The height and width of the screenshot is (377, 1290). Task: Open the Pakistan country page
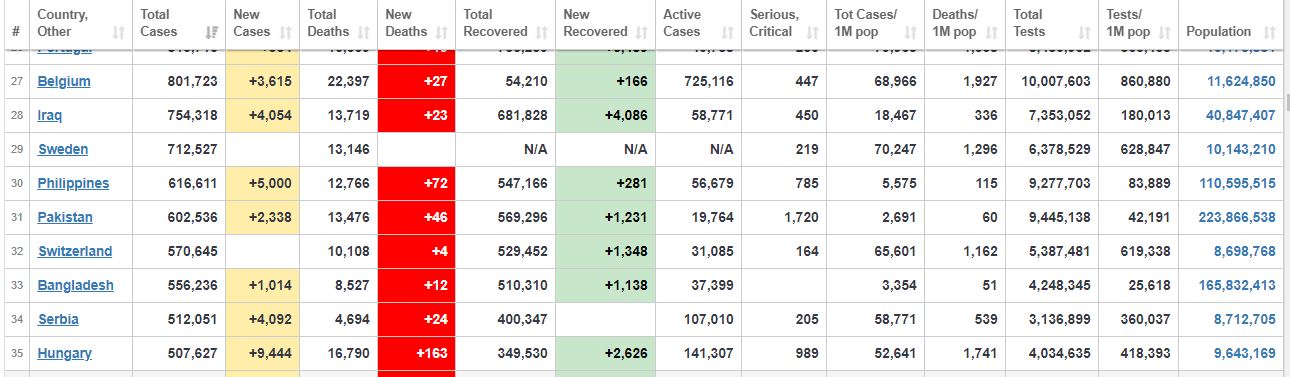(65, 218)
